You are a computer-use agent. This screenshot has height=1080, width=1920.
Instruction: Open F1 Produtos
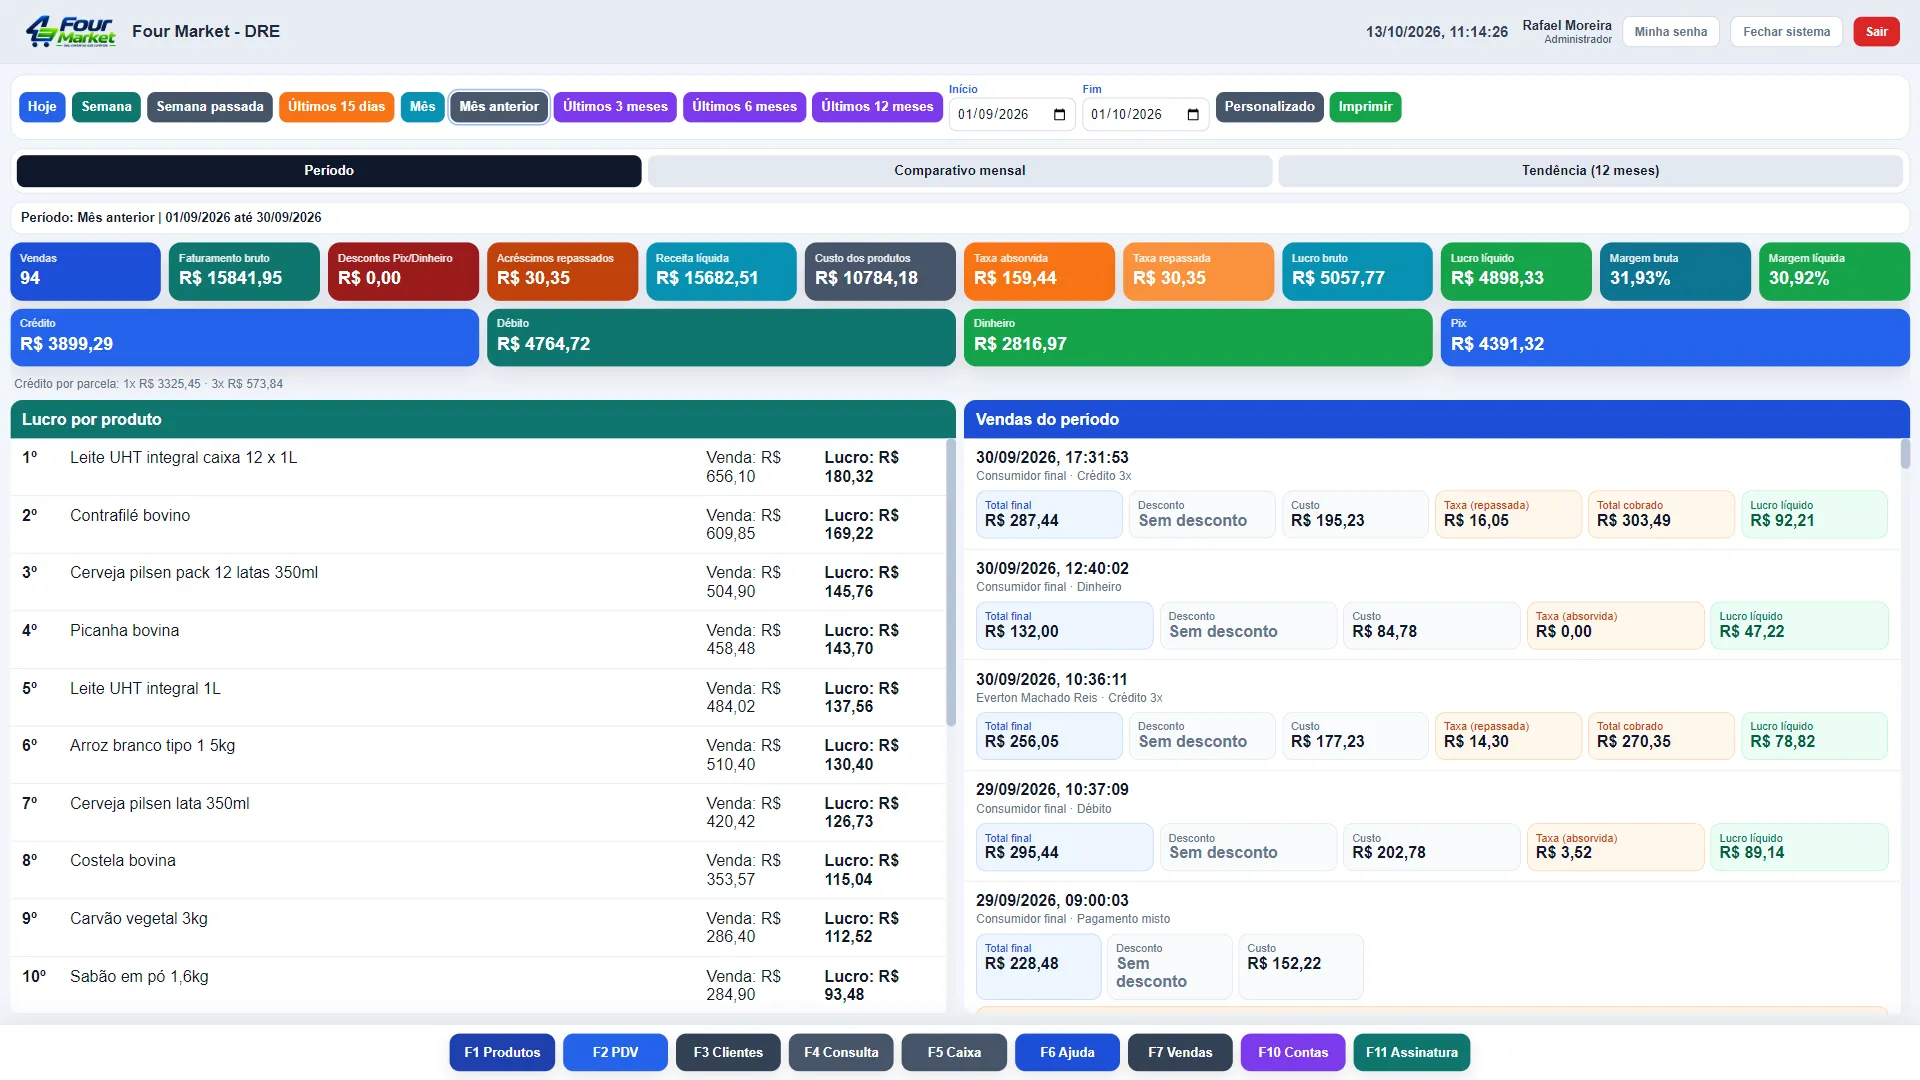pyautogui.click(x=502, y=1053)
